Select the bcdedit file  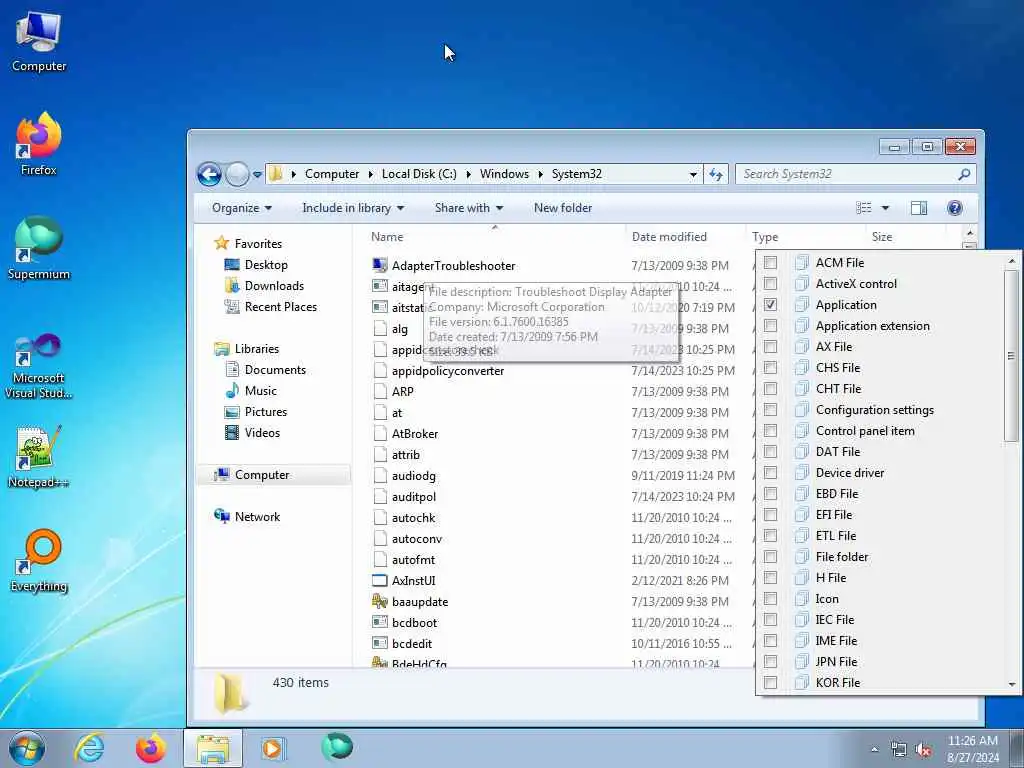[411, 643]
